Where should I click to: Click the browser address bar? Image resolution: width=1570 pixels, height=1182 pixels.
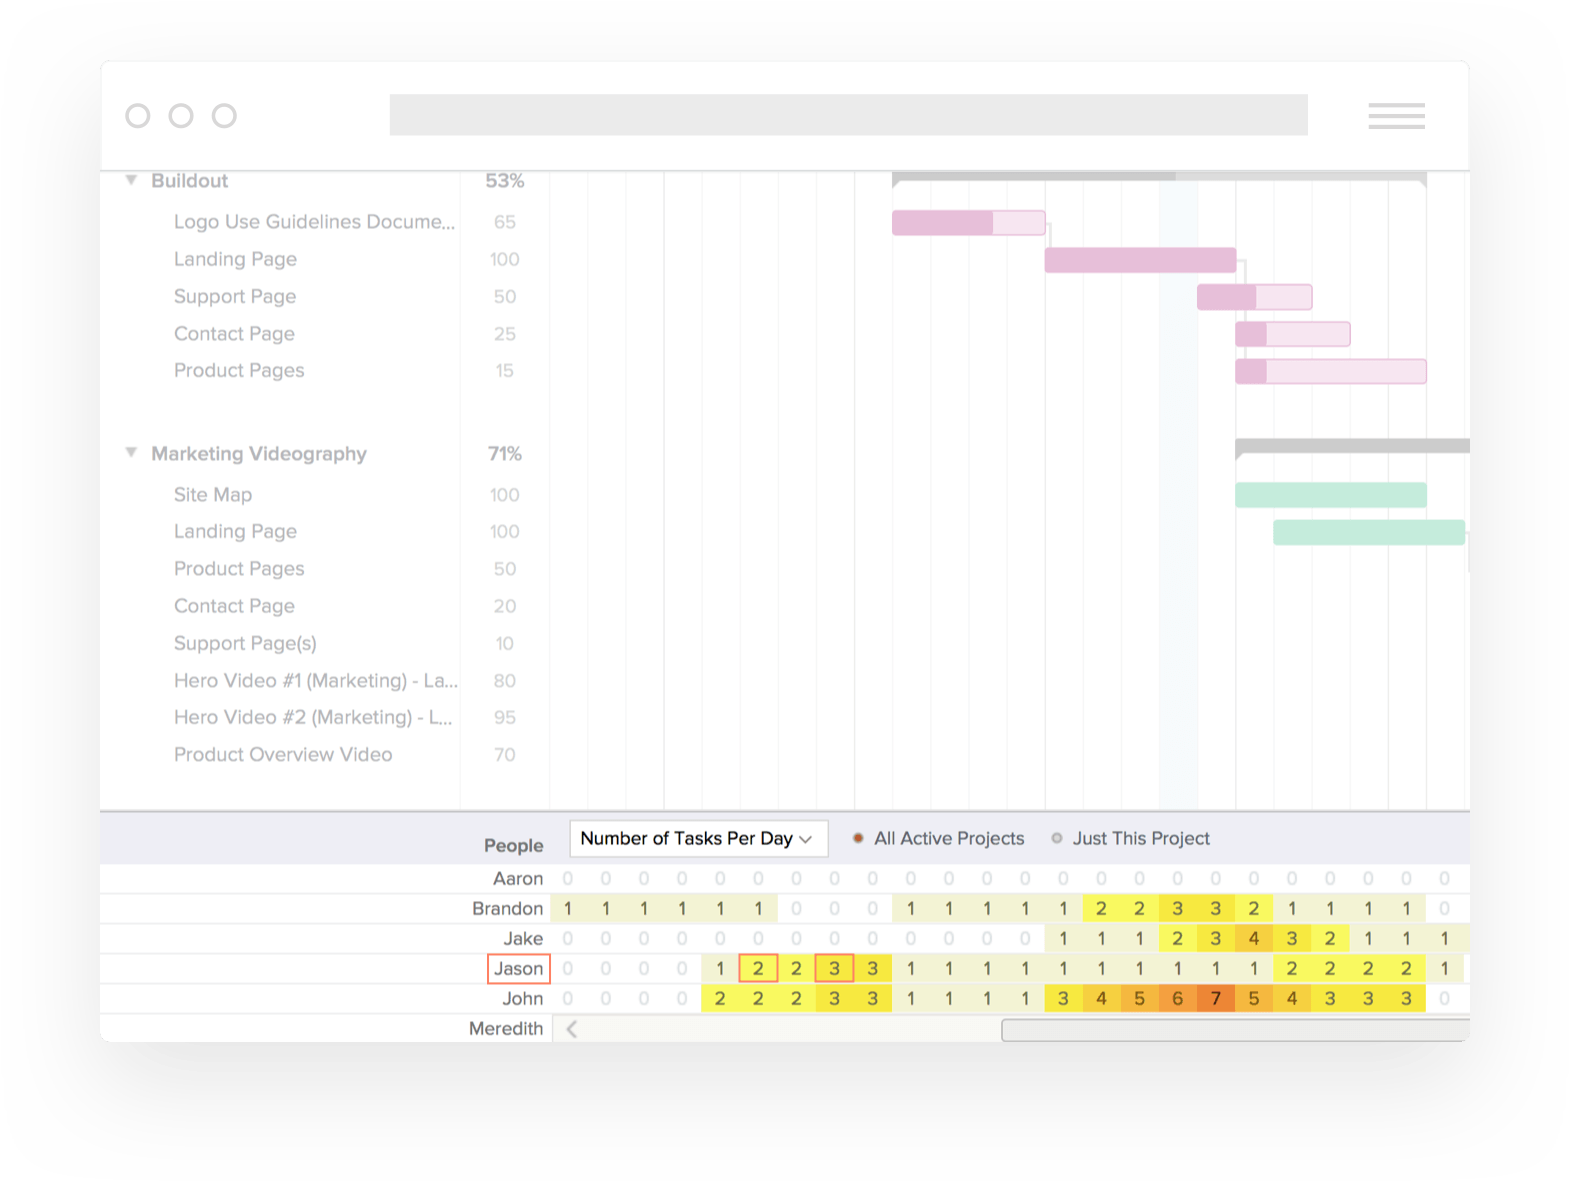click(848, 115)
